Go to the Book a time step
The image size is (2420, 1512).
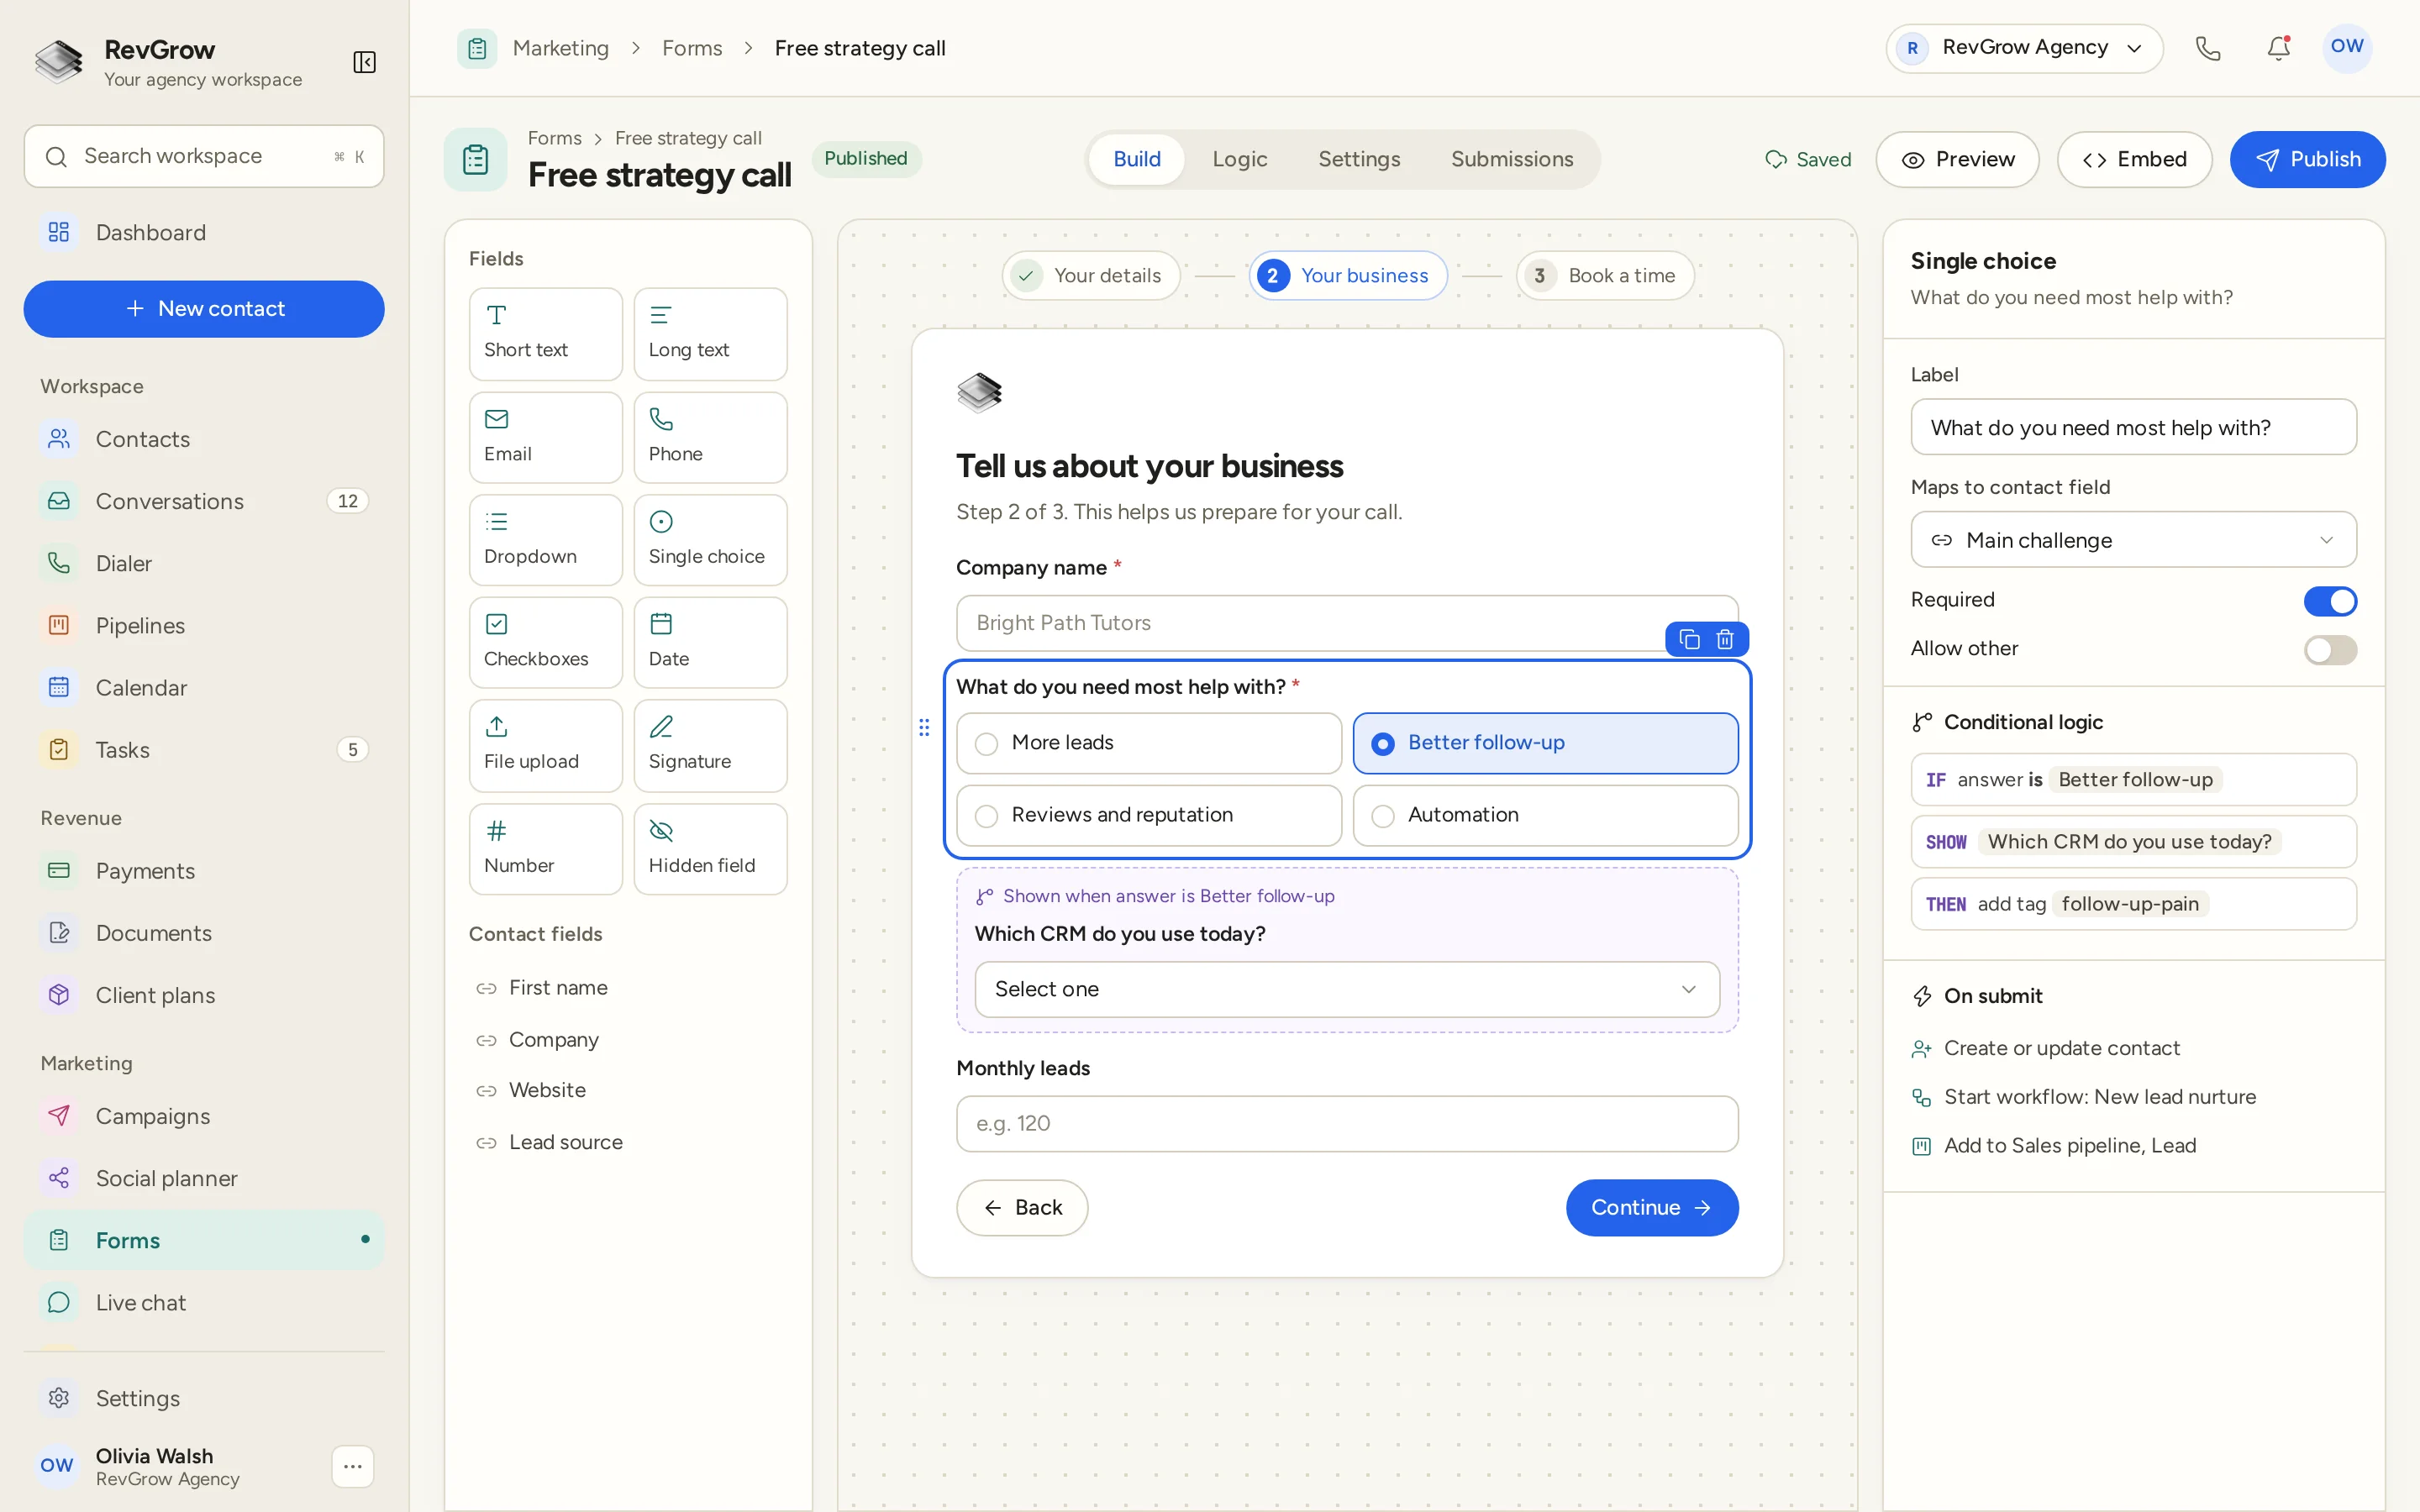pos(1604,275)
